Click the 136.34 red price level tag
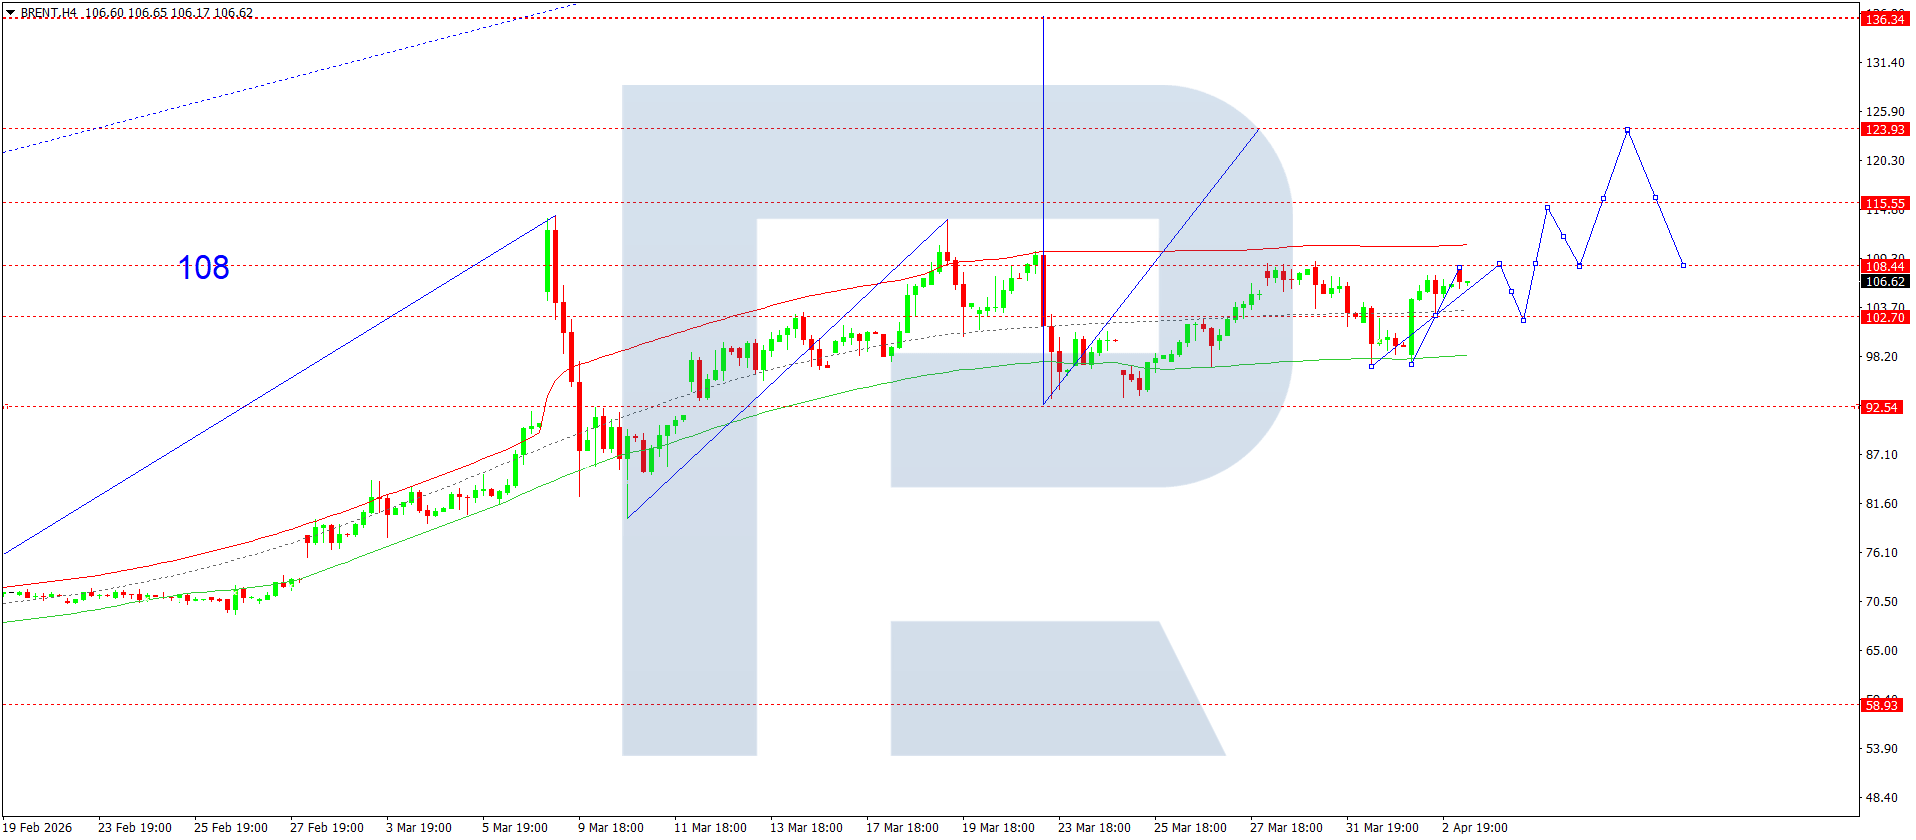This screenshot has width=1916, height=840. click(1884, 19)
